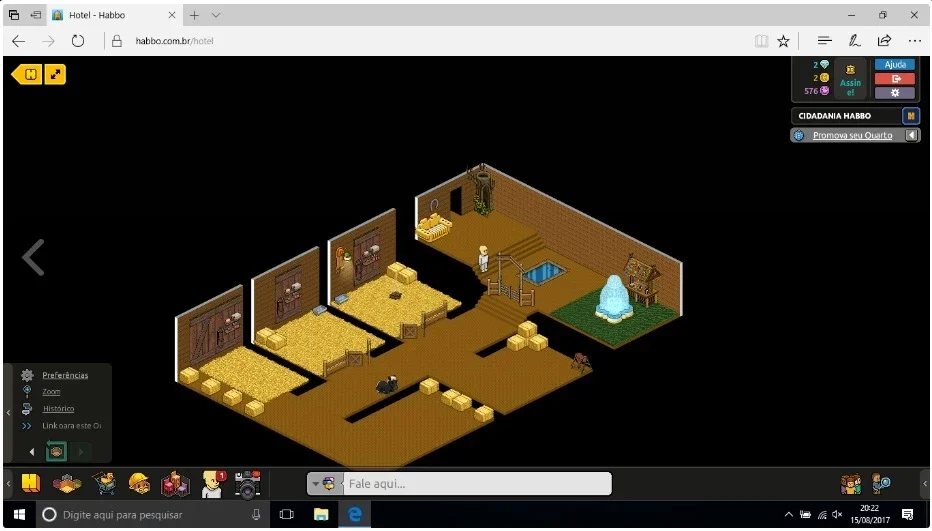Image resolution: width=932 pixels, height=531 pixels.
Task: Expand the friends bar right arrow
Action: 924,484
